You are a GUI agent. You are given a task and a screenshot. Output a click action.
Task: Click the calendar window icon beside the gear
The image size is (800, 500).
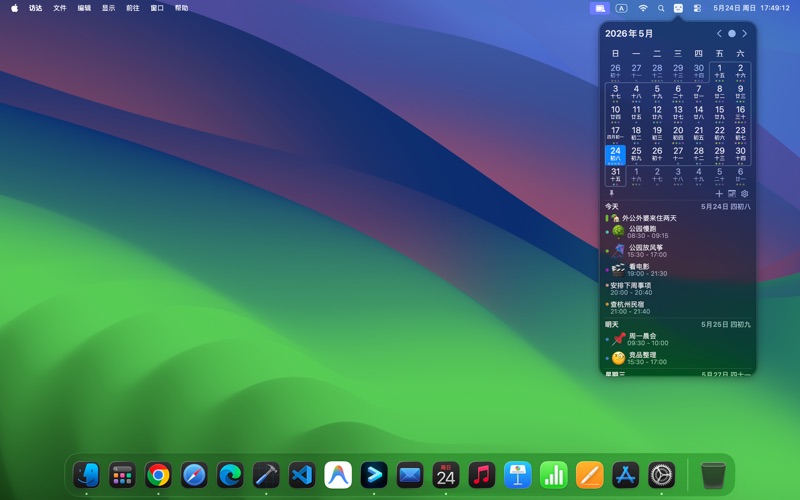pyautogui.click(x=732, y=193)
